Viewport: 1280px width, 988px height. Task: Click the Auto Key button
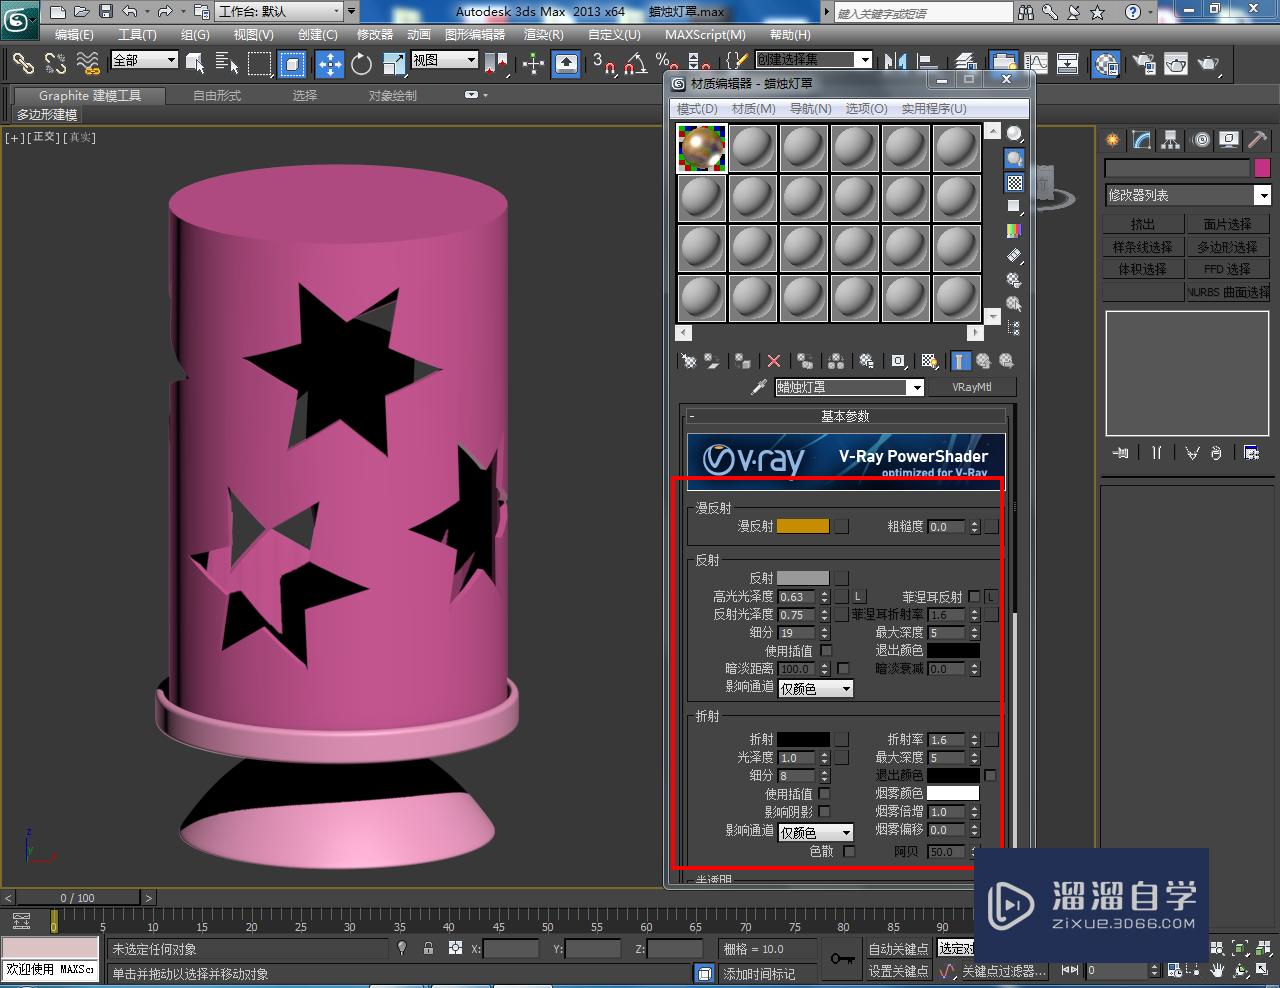coord(898,949)
